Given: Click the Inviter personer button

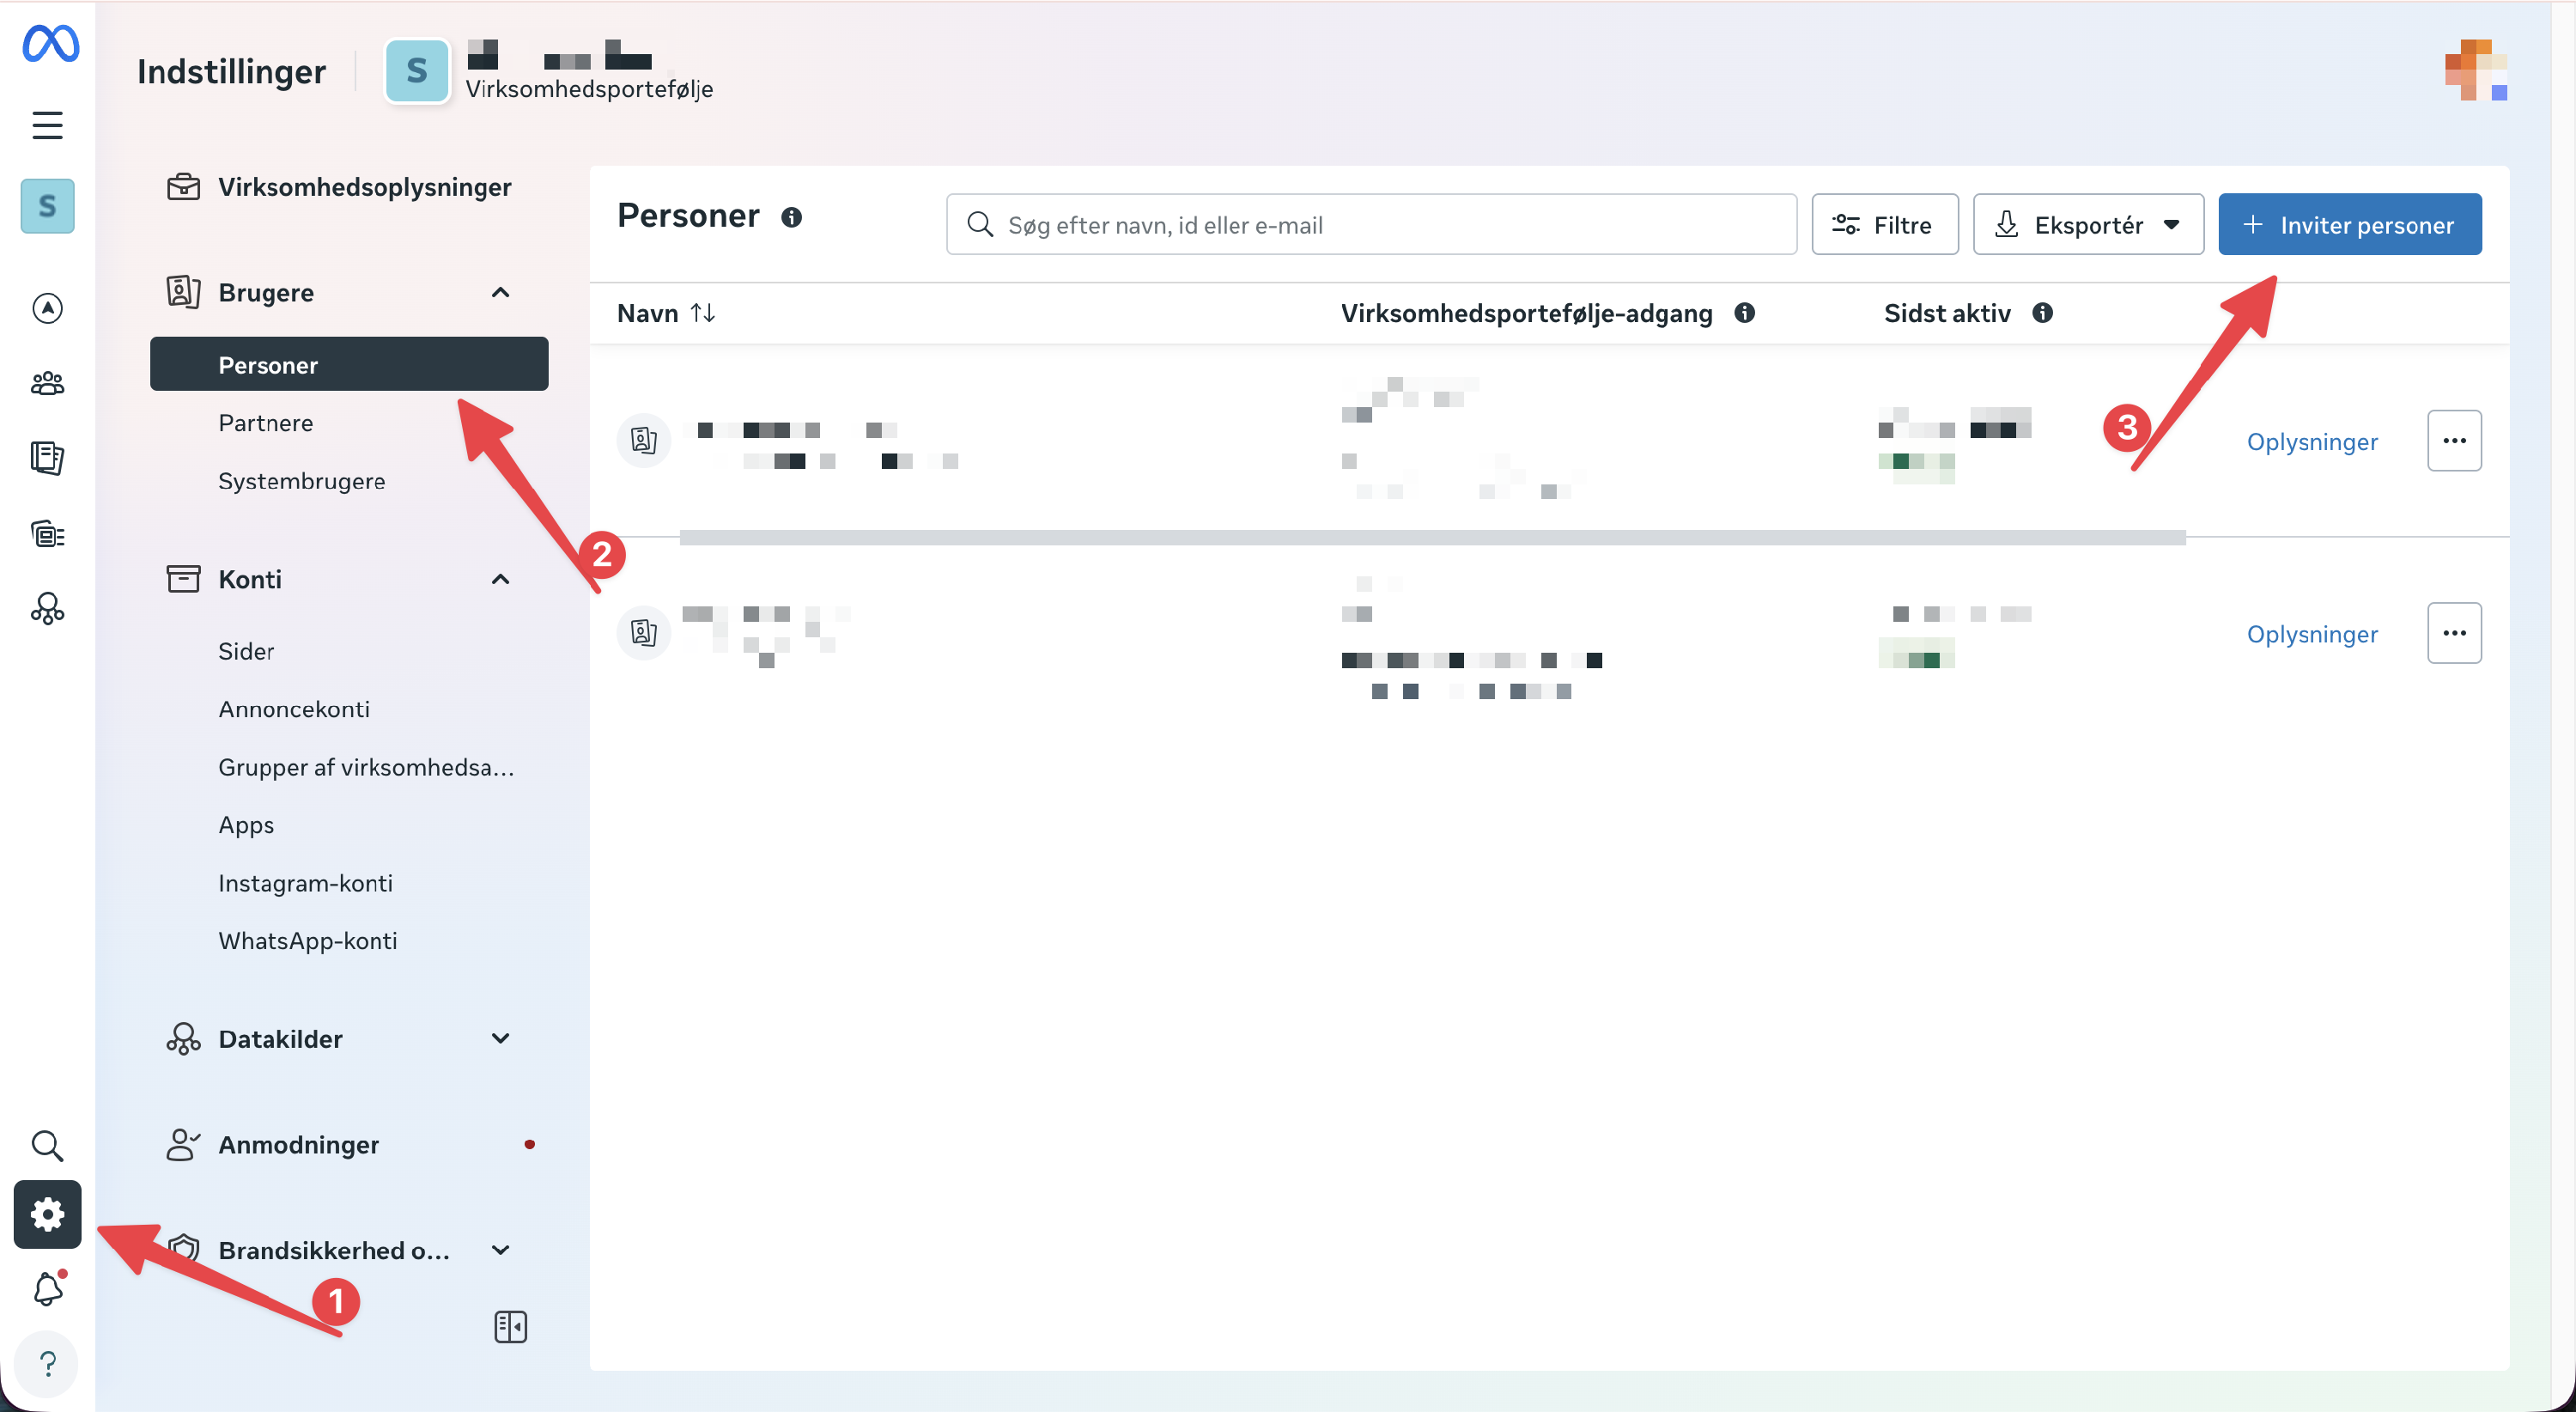Looking at the screenshot, I should [2349, 224].
